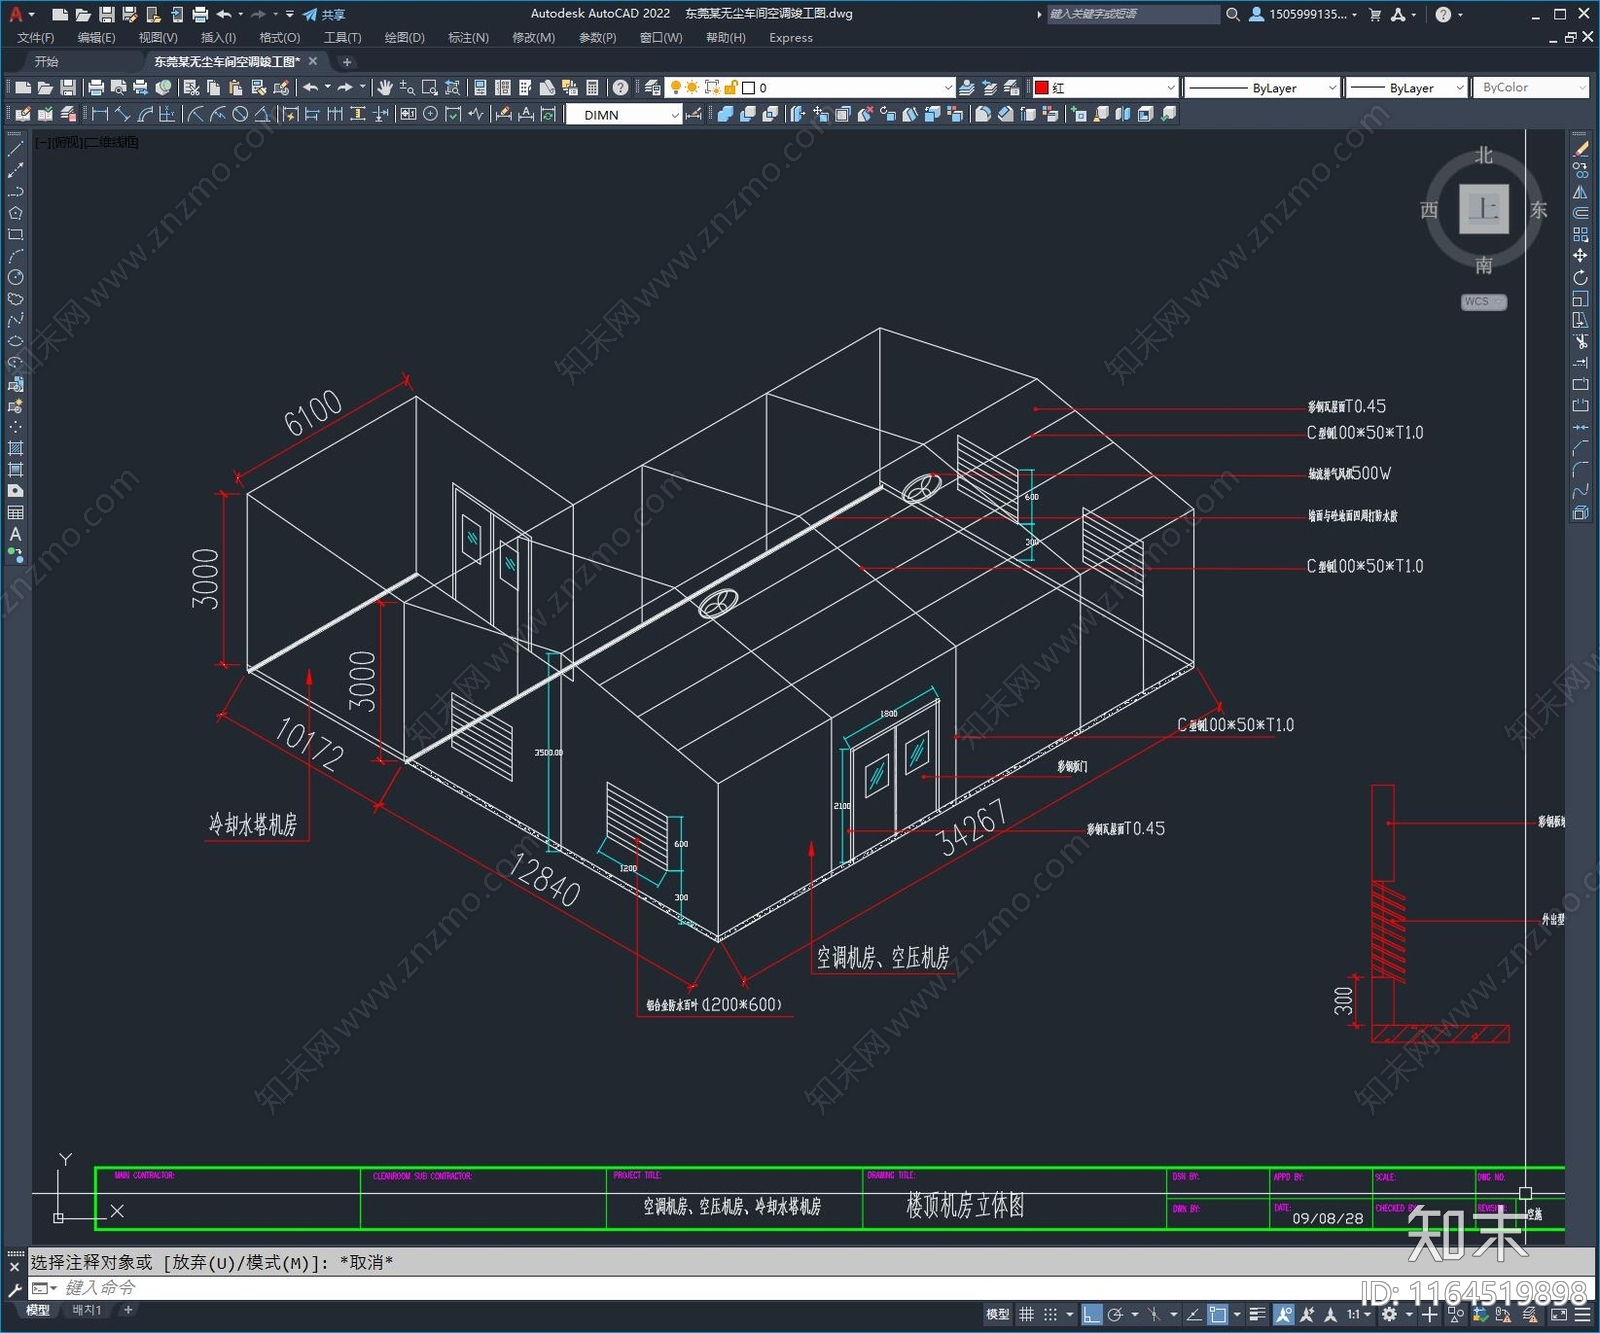Select the Line tool in left toolbar
Image resolution: width=1600 pixels, height=1333 pixels.
tap(15, 149)
